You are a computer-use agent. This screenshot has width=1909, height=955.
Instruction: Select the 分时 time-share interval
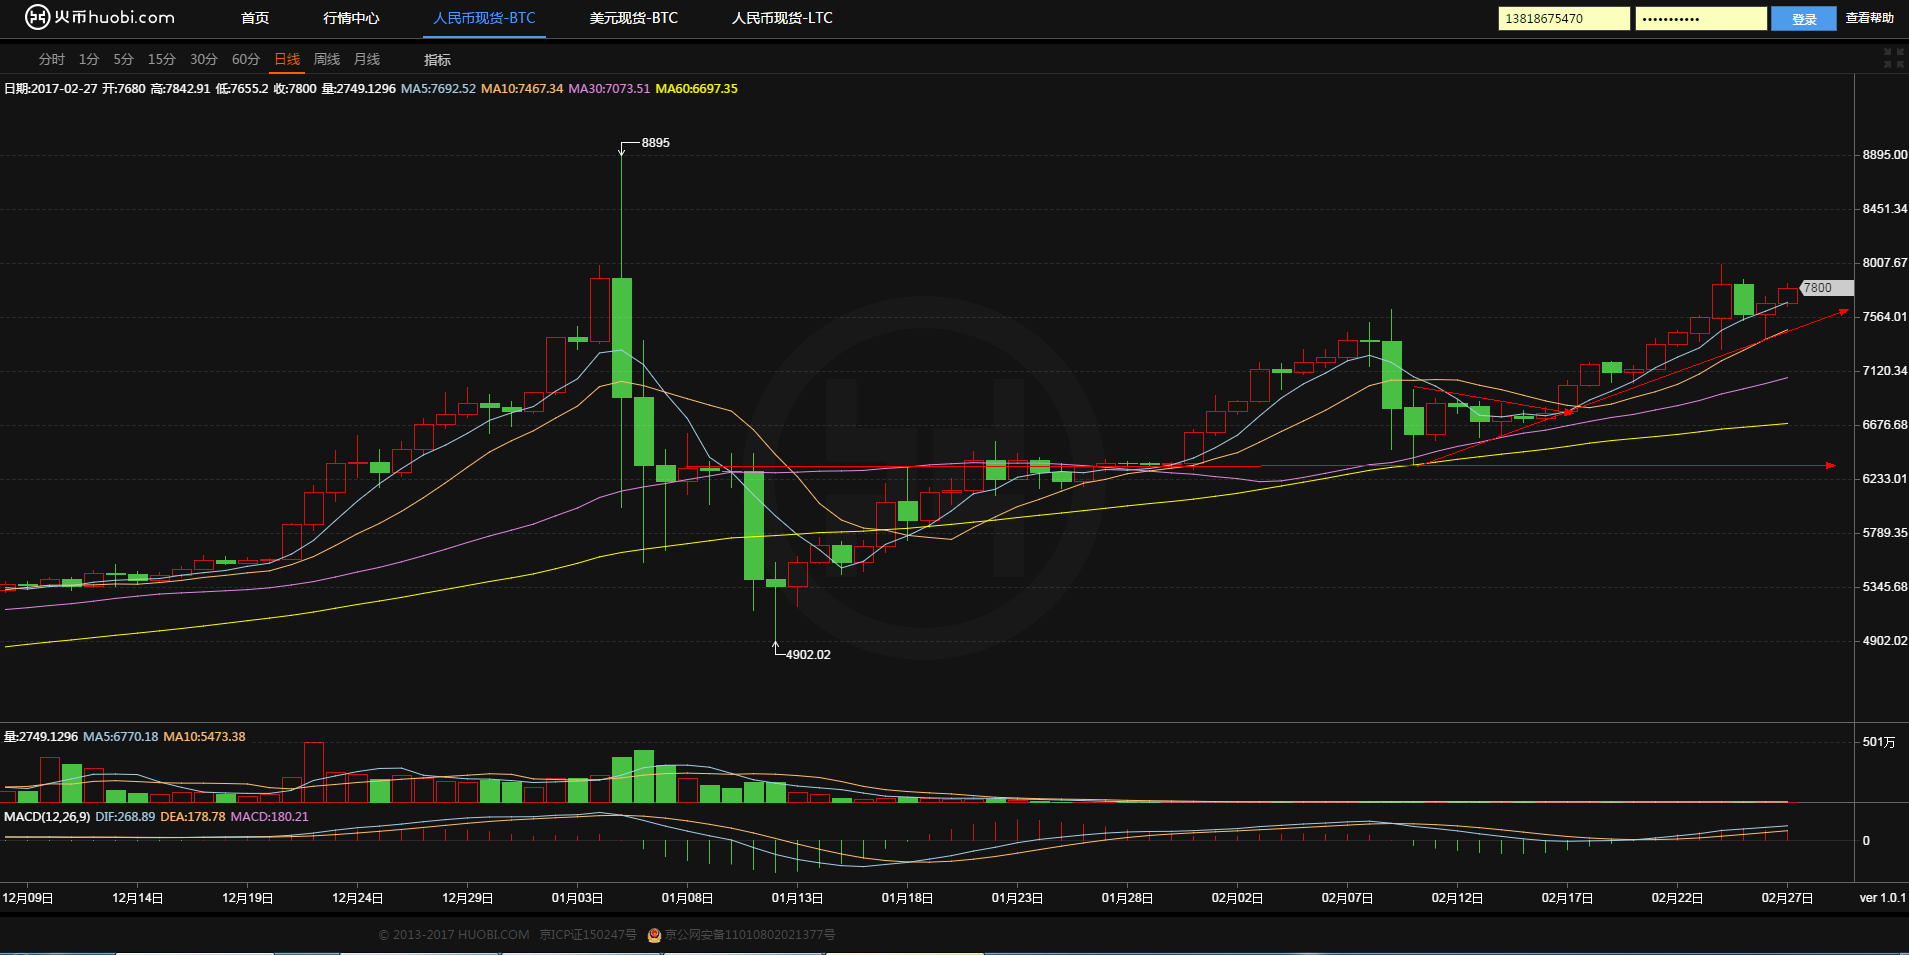[52, 59]
